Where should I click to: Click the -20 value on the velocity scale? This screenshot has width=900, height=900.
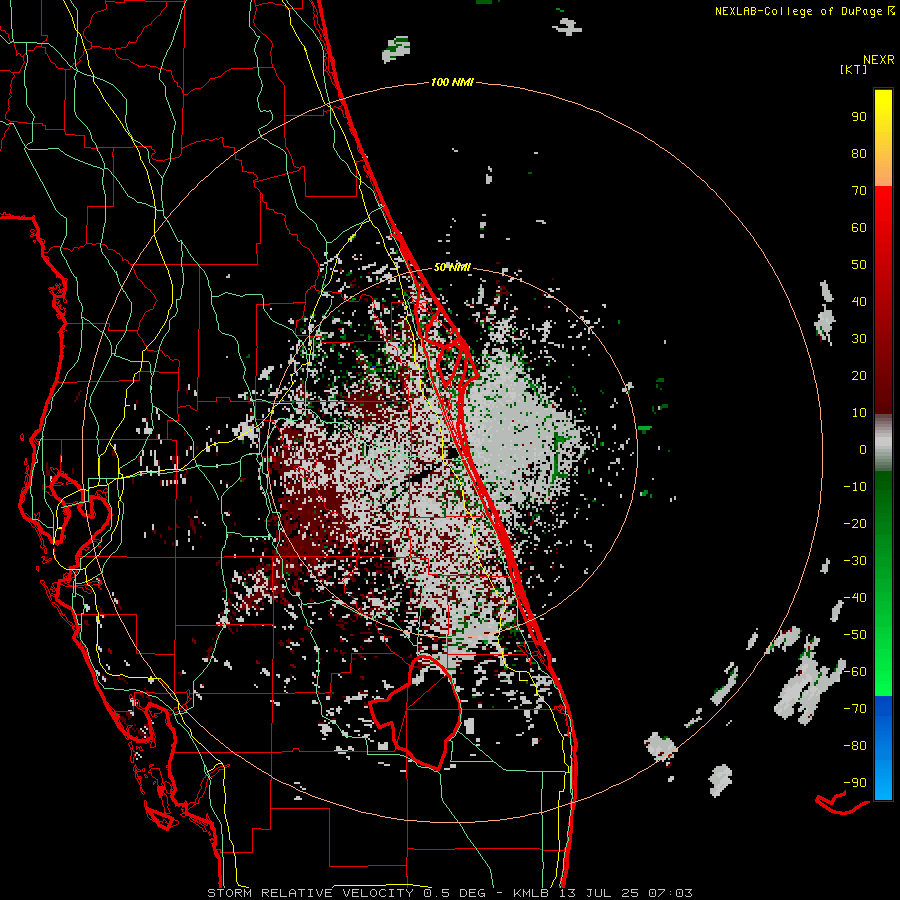(x=855, y=524)
